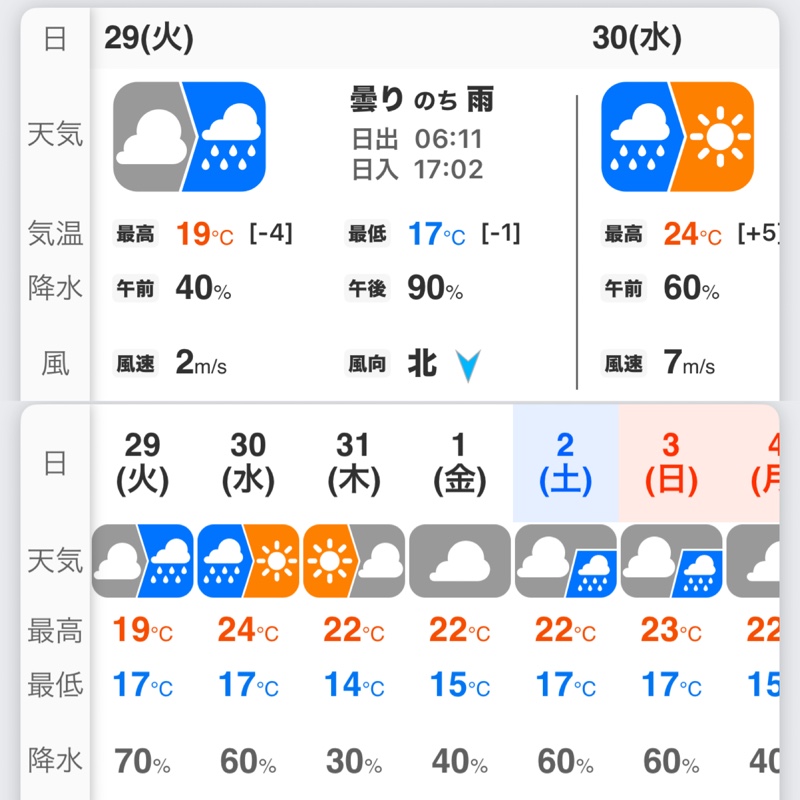Tap the 最高 19°C temperature for today
Viewport: 800px width, 800px height.
(x=204, y=234)
